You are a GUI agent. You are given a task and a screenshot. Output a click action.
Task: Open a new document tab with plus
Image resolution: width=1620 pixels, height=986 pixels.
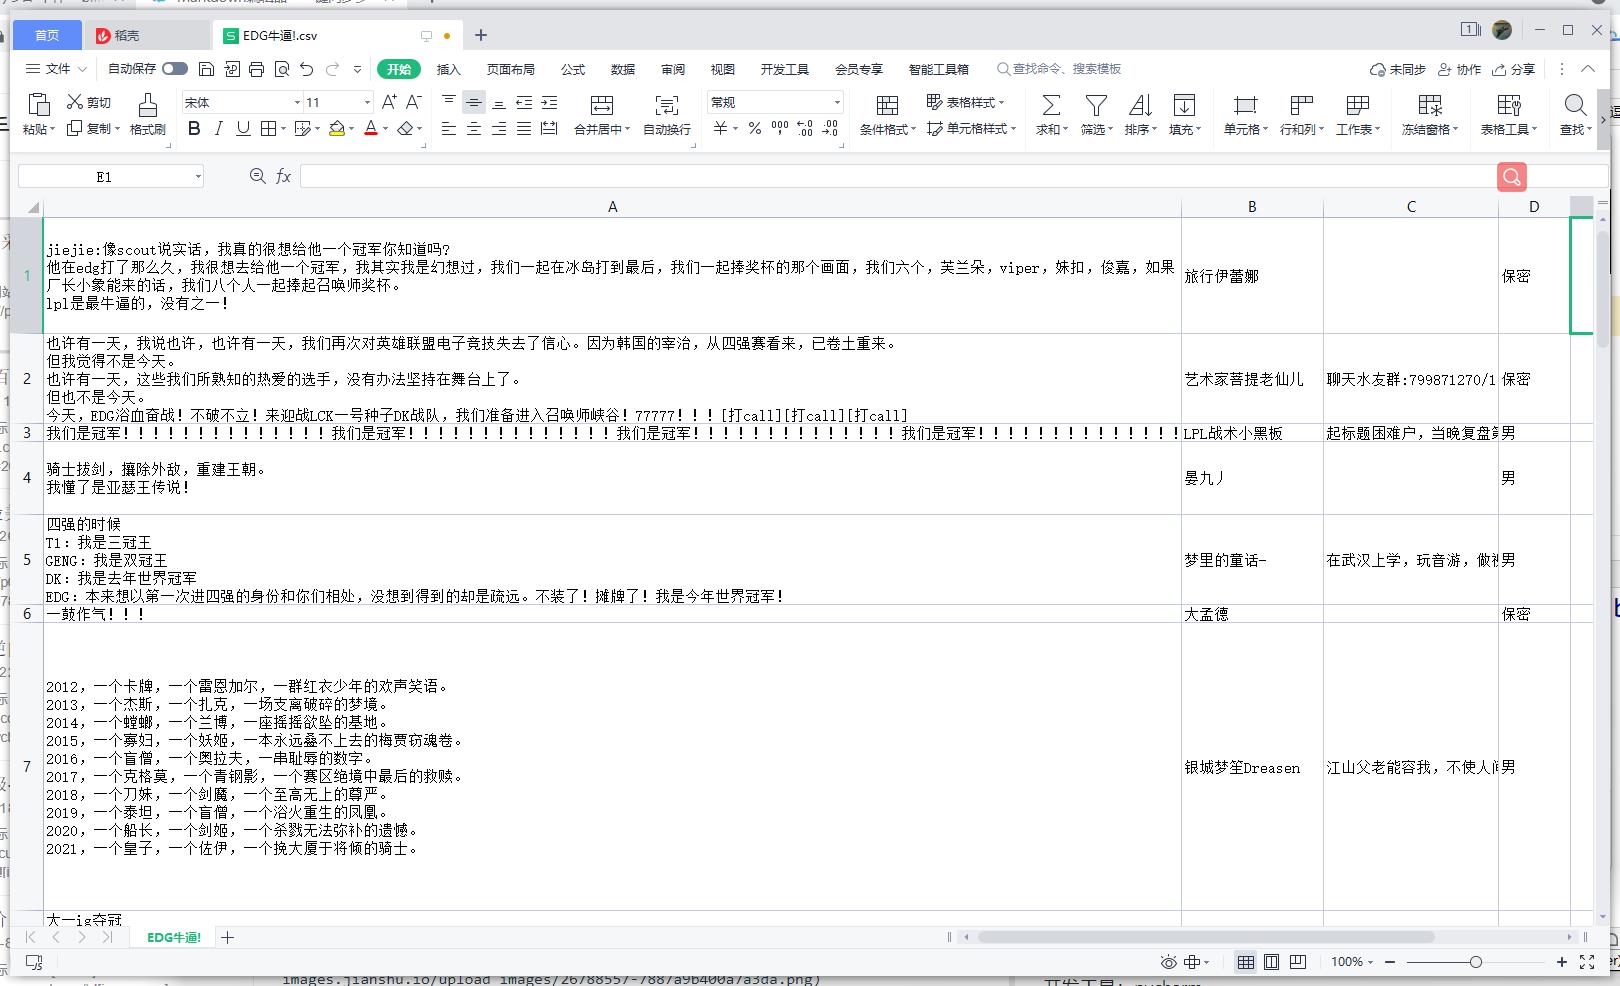[x=481, y=35]
